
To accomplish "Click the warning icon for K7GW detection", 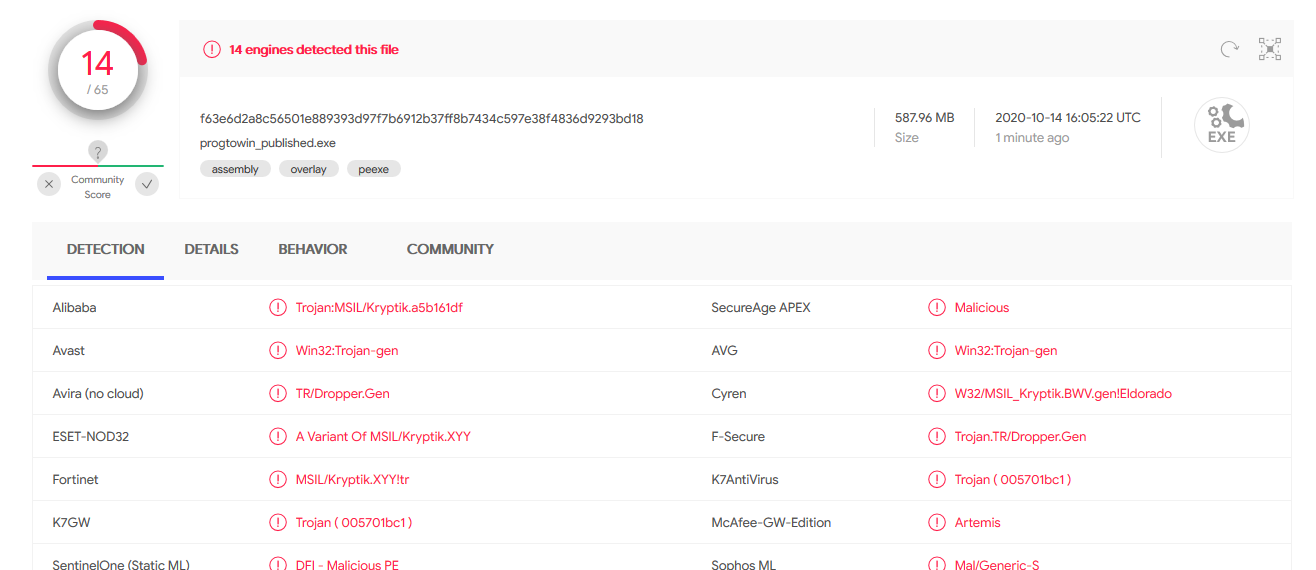I will click(x=278, y=522).
